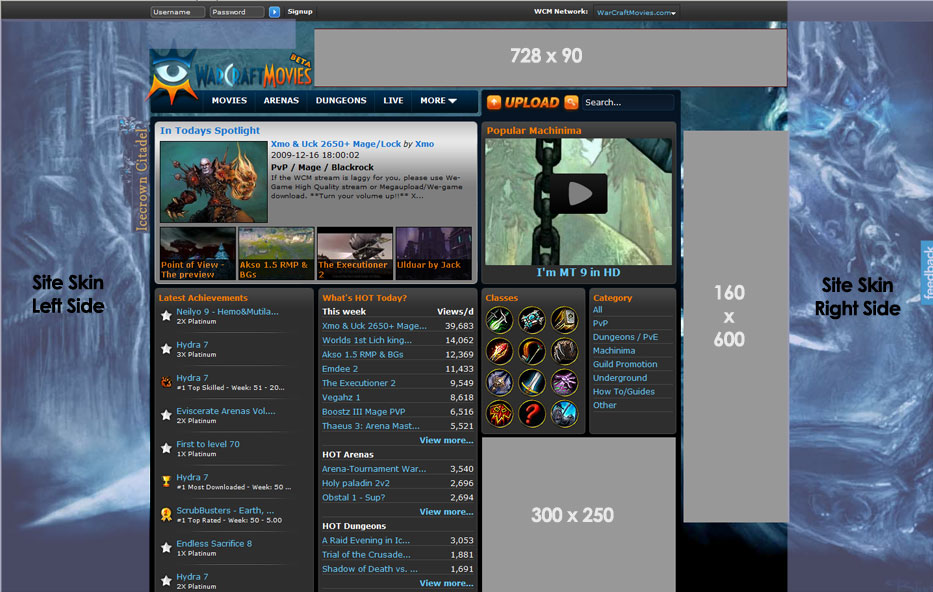Screen dimensions: 933x592
Task: Filter by Guild Promotion category
Action: [625, 364]
